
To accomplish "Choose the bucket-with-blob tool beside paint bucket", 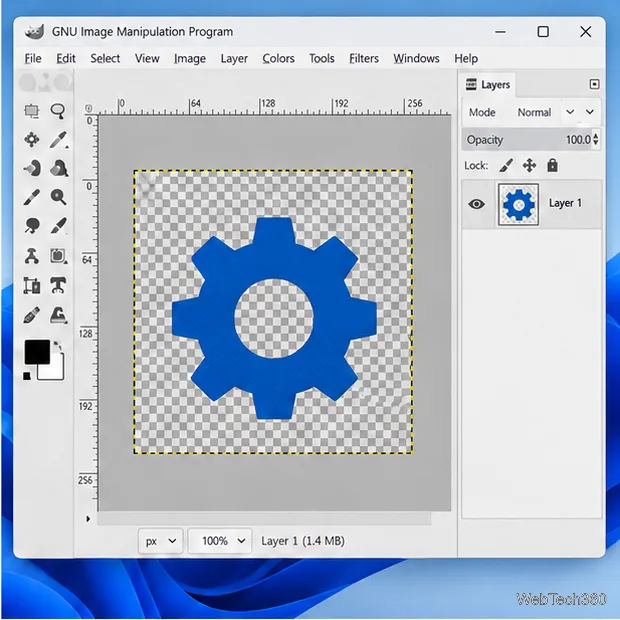I will (x=59, y=168).
